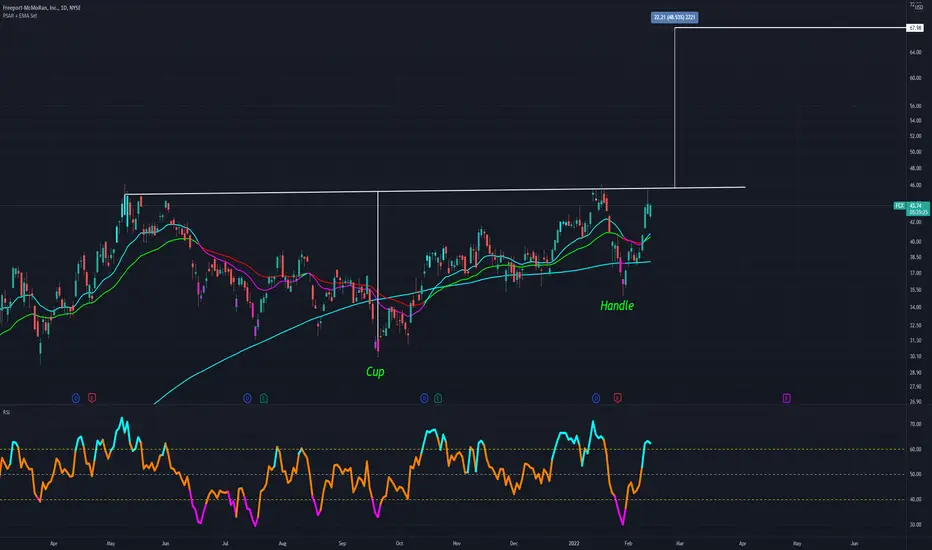Click the 30.00 RSI axis label
The height and width of the screenshot is (550, 932).
pos(915,525)
